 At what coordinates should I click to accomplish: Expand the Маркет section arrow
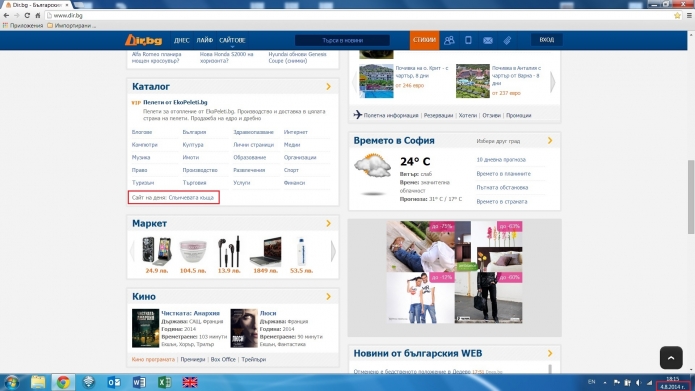328,223
